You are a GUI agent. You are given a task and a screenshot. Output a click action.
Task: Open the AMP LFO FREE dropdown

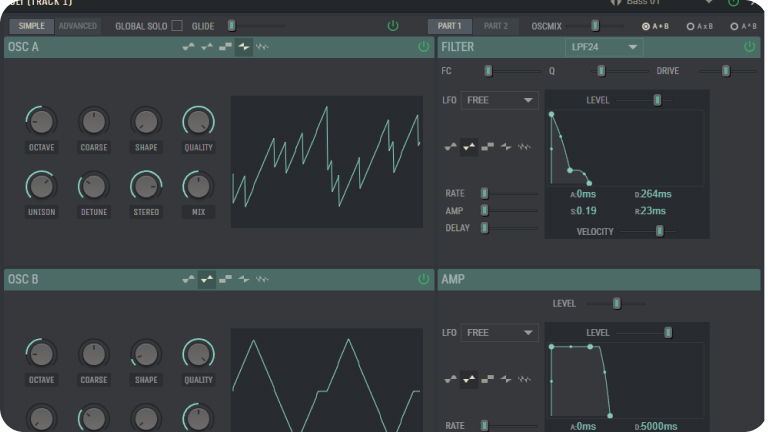coord(500,333)
